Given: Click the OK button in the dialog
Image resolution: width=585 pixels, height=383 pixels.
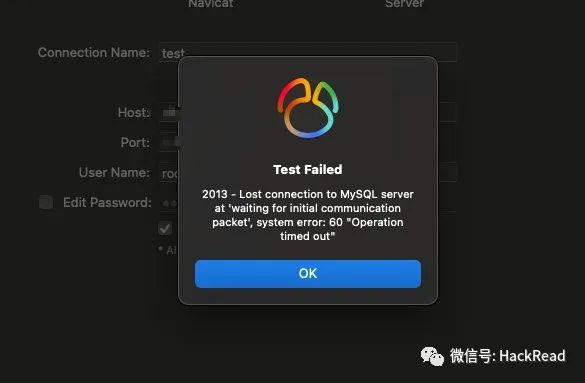Looking at the screenshot, I should (308, 274).
